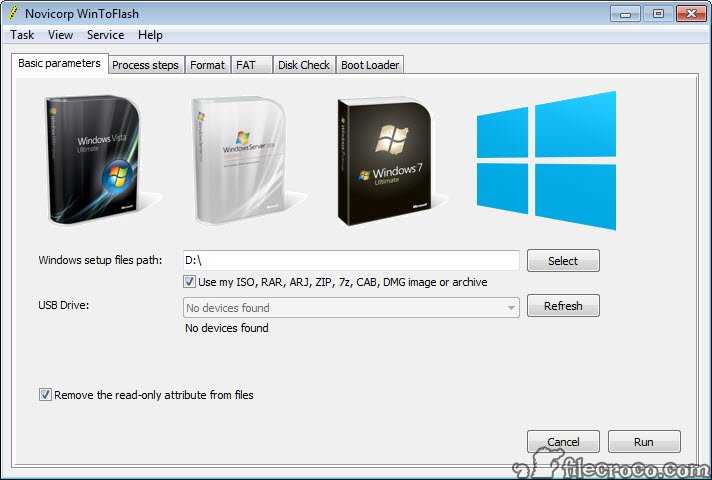Open the Task menu
The height and width of the screenshot is (480, 712).
[22, 35]
